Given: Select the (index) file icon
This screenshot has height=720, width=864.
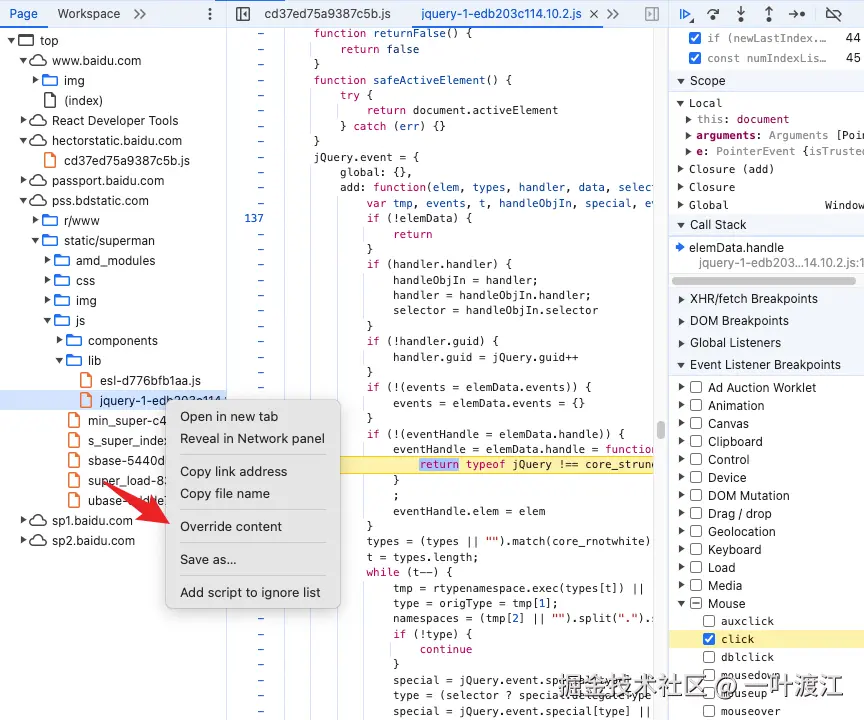Looking at the screenshot, I should 50,100.
